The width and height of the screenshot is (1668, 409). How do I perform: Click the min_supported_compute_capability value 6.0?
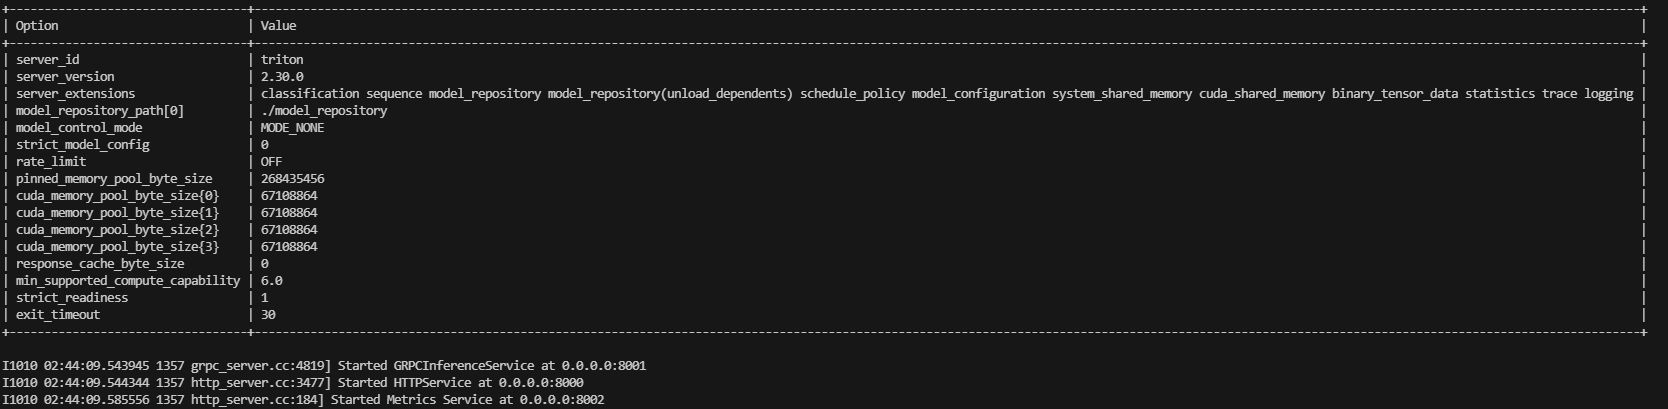(271, 281)
